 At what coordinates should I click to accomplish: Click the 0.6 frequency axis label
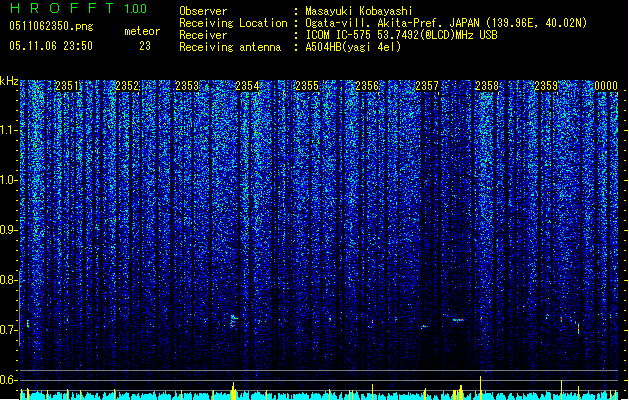click(x=6, y=380)
